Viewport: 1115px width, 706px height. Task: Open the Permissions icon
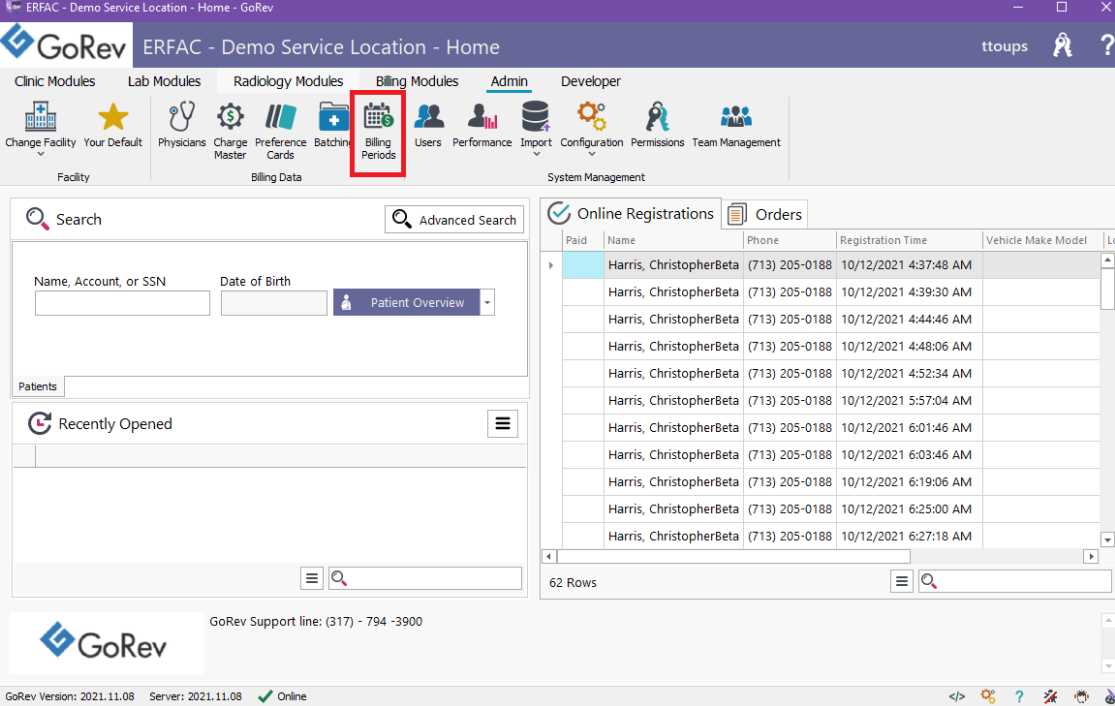657,116
